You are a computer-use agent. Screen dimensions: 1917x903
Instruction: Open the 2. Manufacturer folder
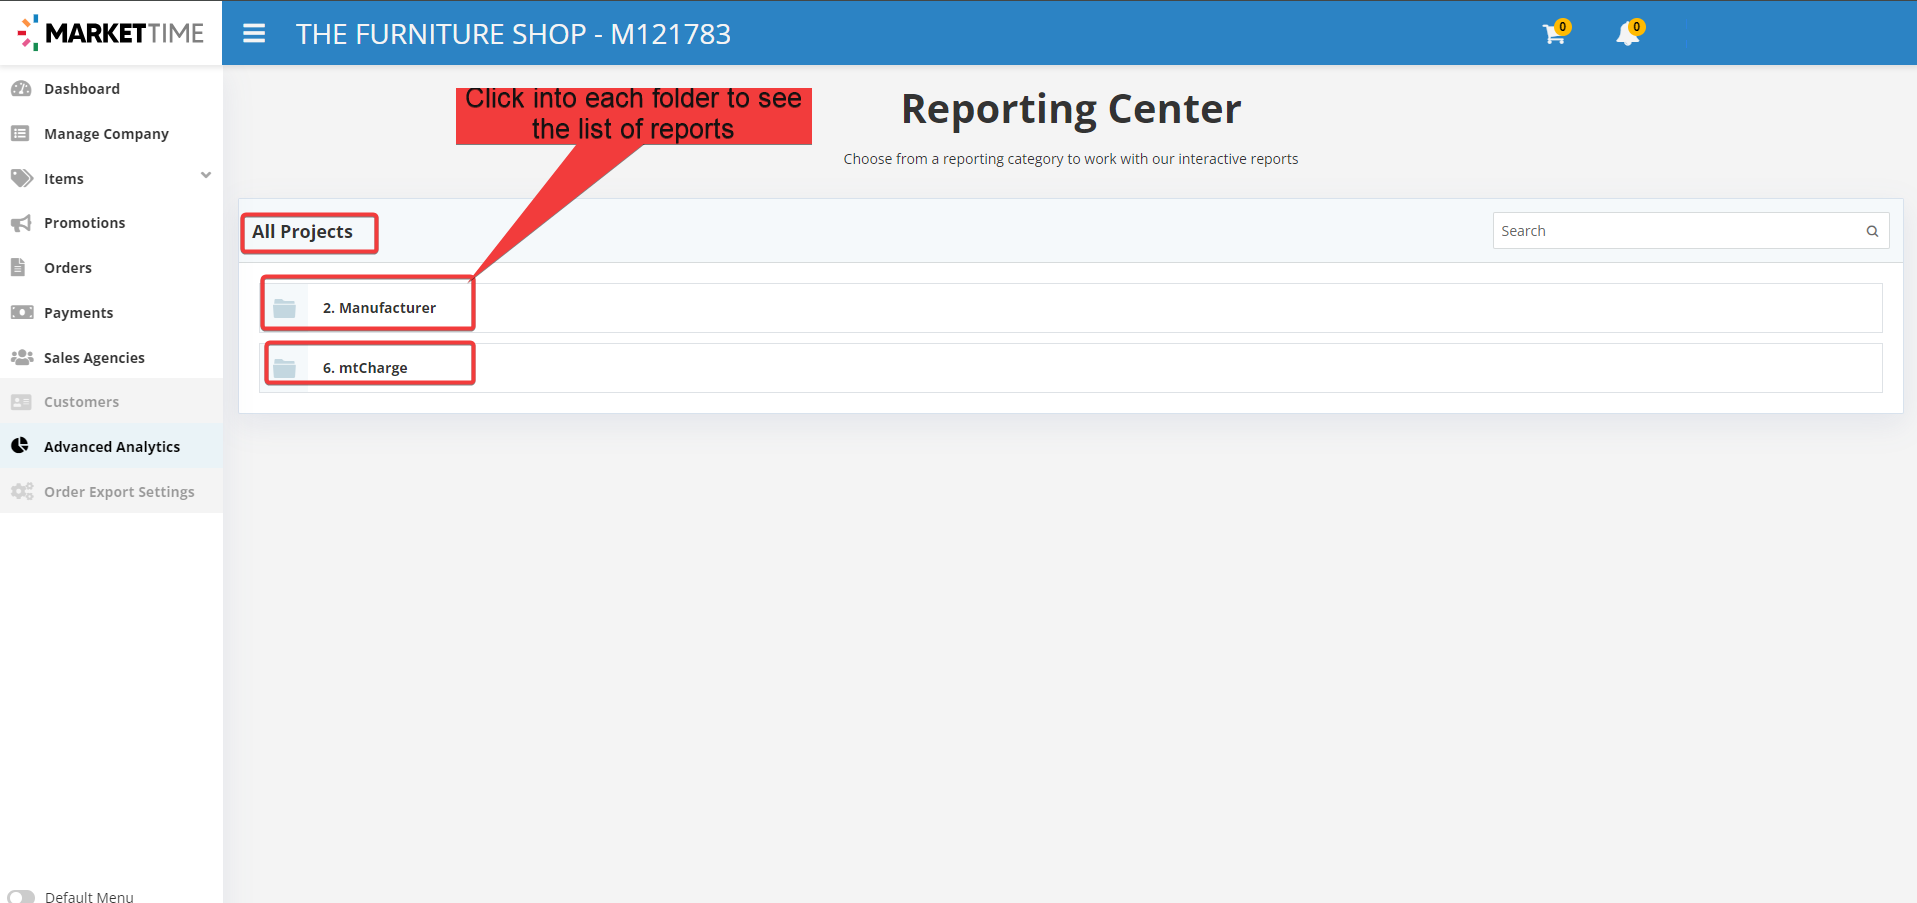[379, 308]
